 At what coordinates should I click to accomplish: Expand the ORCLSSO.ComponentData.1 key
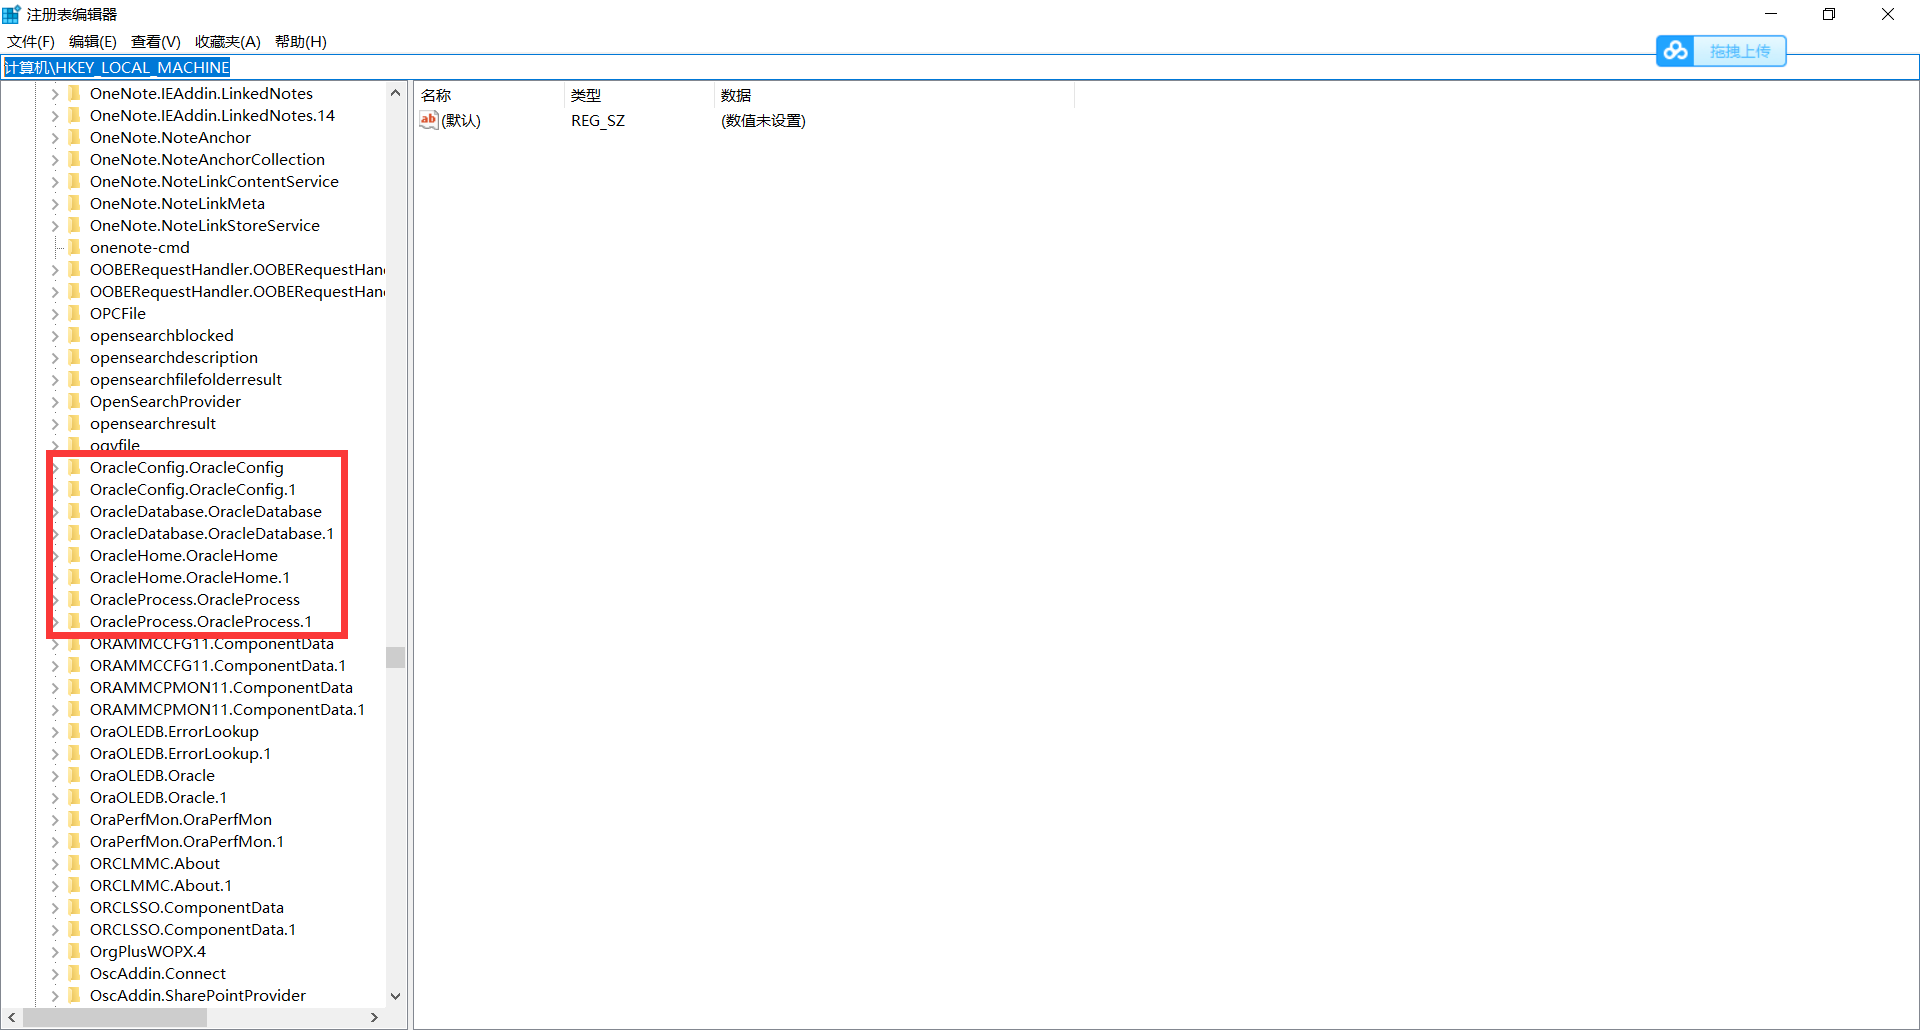click(55, 930)
